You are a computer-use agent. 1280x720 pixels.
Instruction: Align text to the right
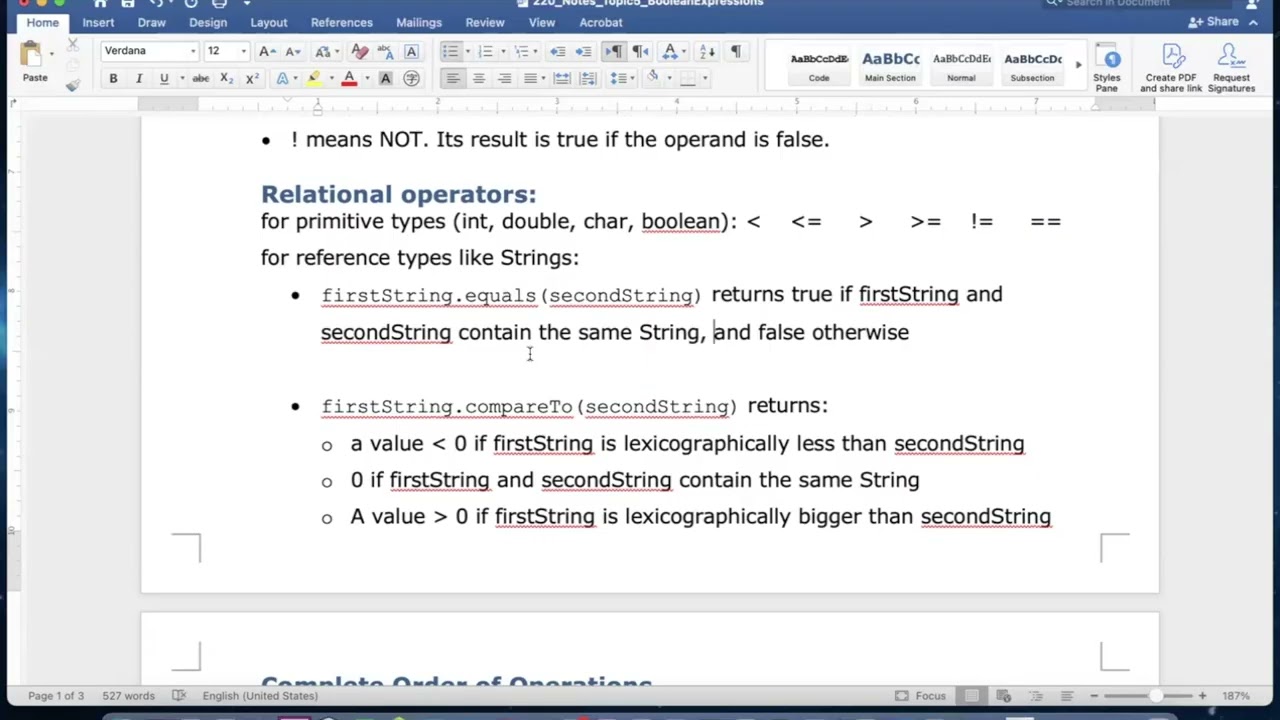click(x=504, y=78)
